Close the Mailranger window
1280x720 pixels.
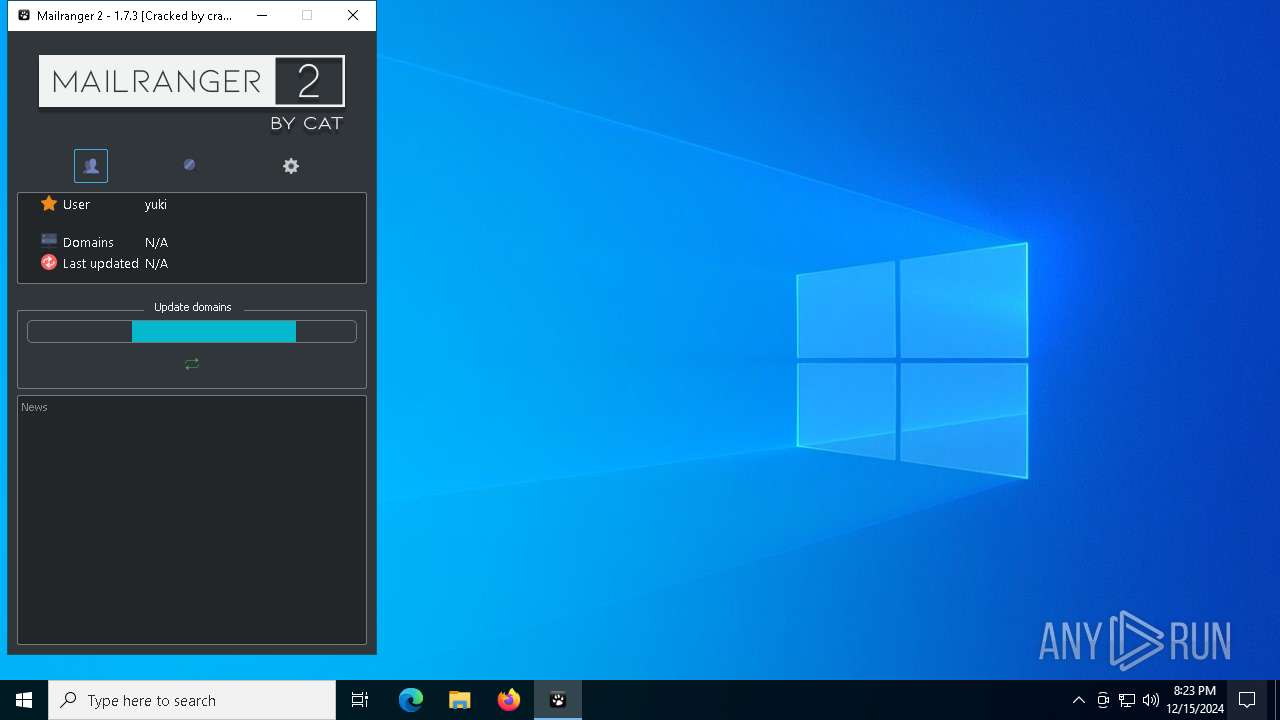point(353,16)
